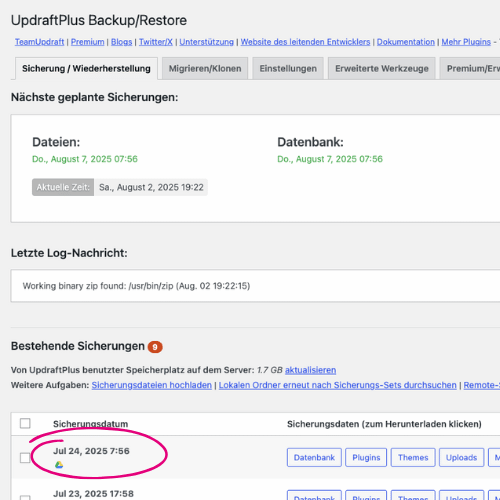Screen dimensions: 500x500
Task: Download Datenbank of Jul 24, 2025 backup
Action: pos(314,458)
